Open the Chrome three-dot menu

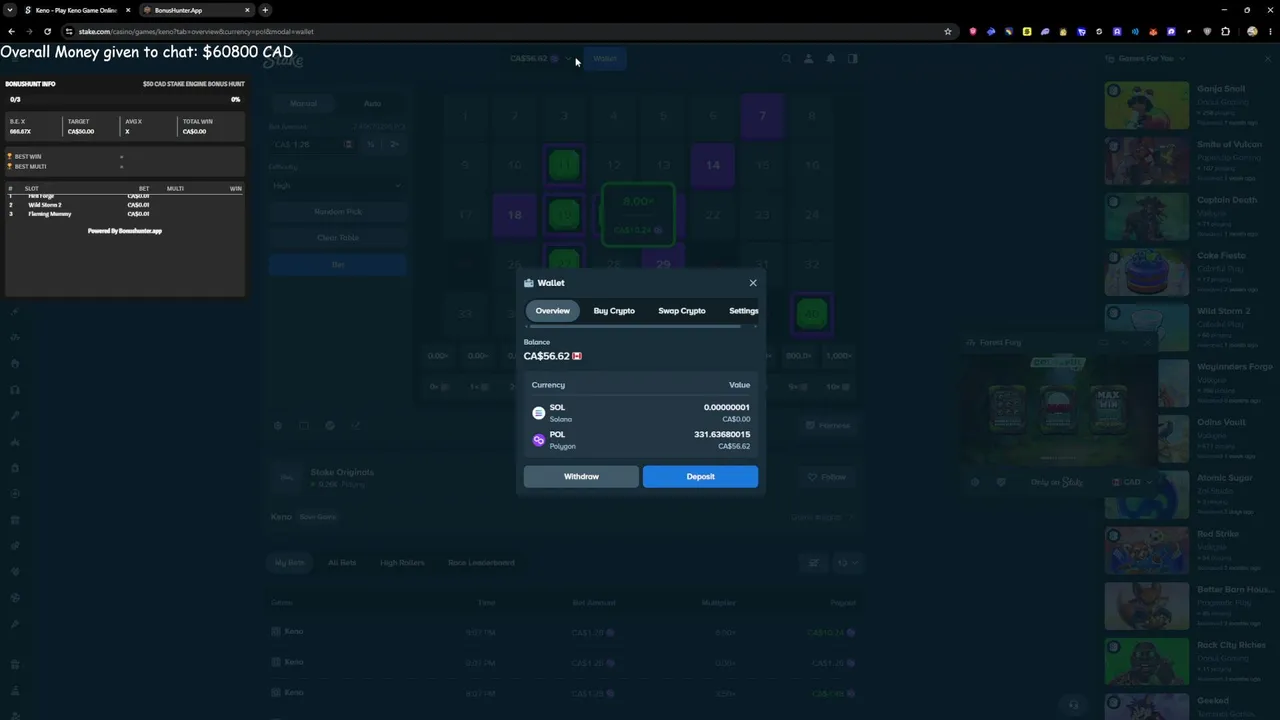click(1269, 31)
